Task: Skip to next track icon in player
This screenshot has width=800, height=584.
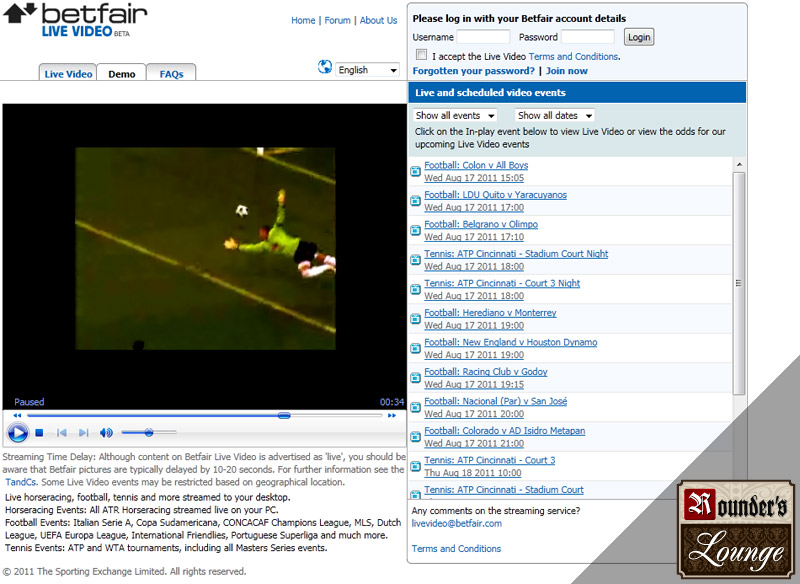Action: coord(84,433)
